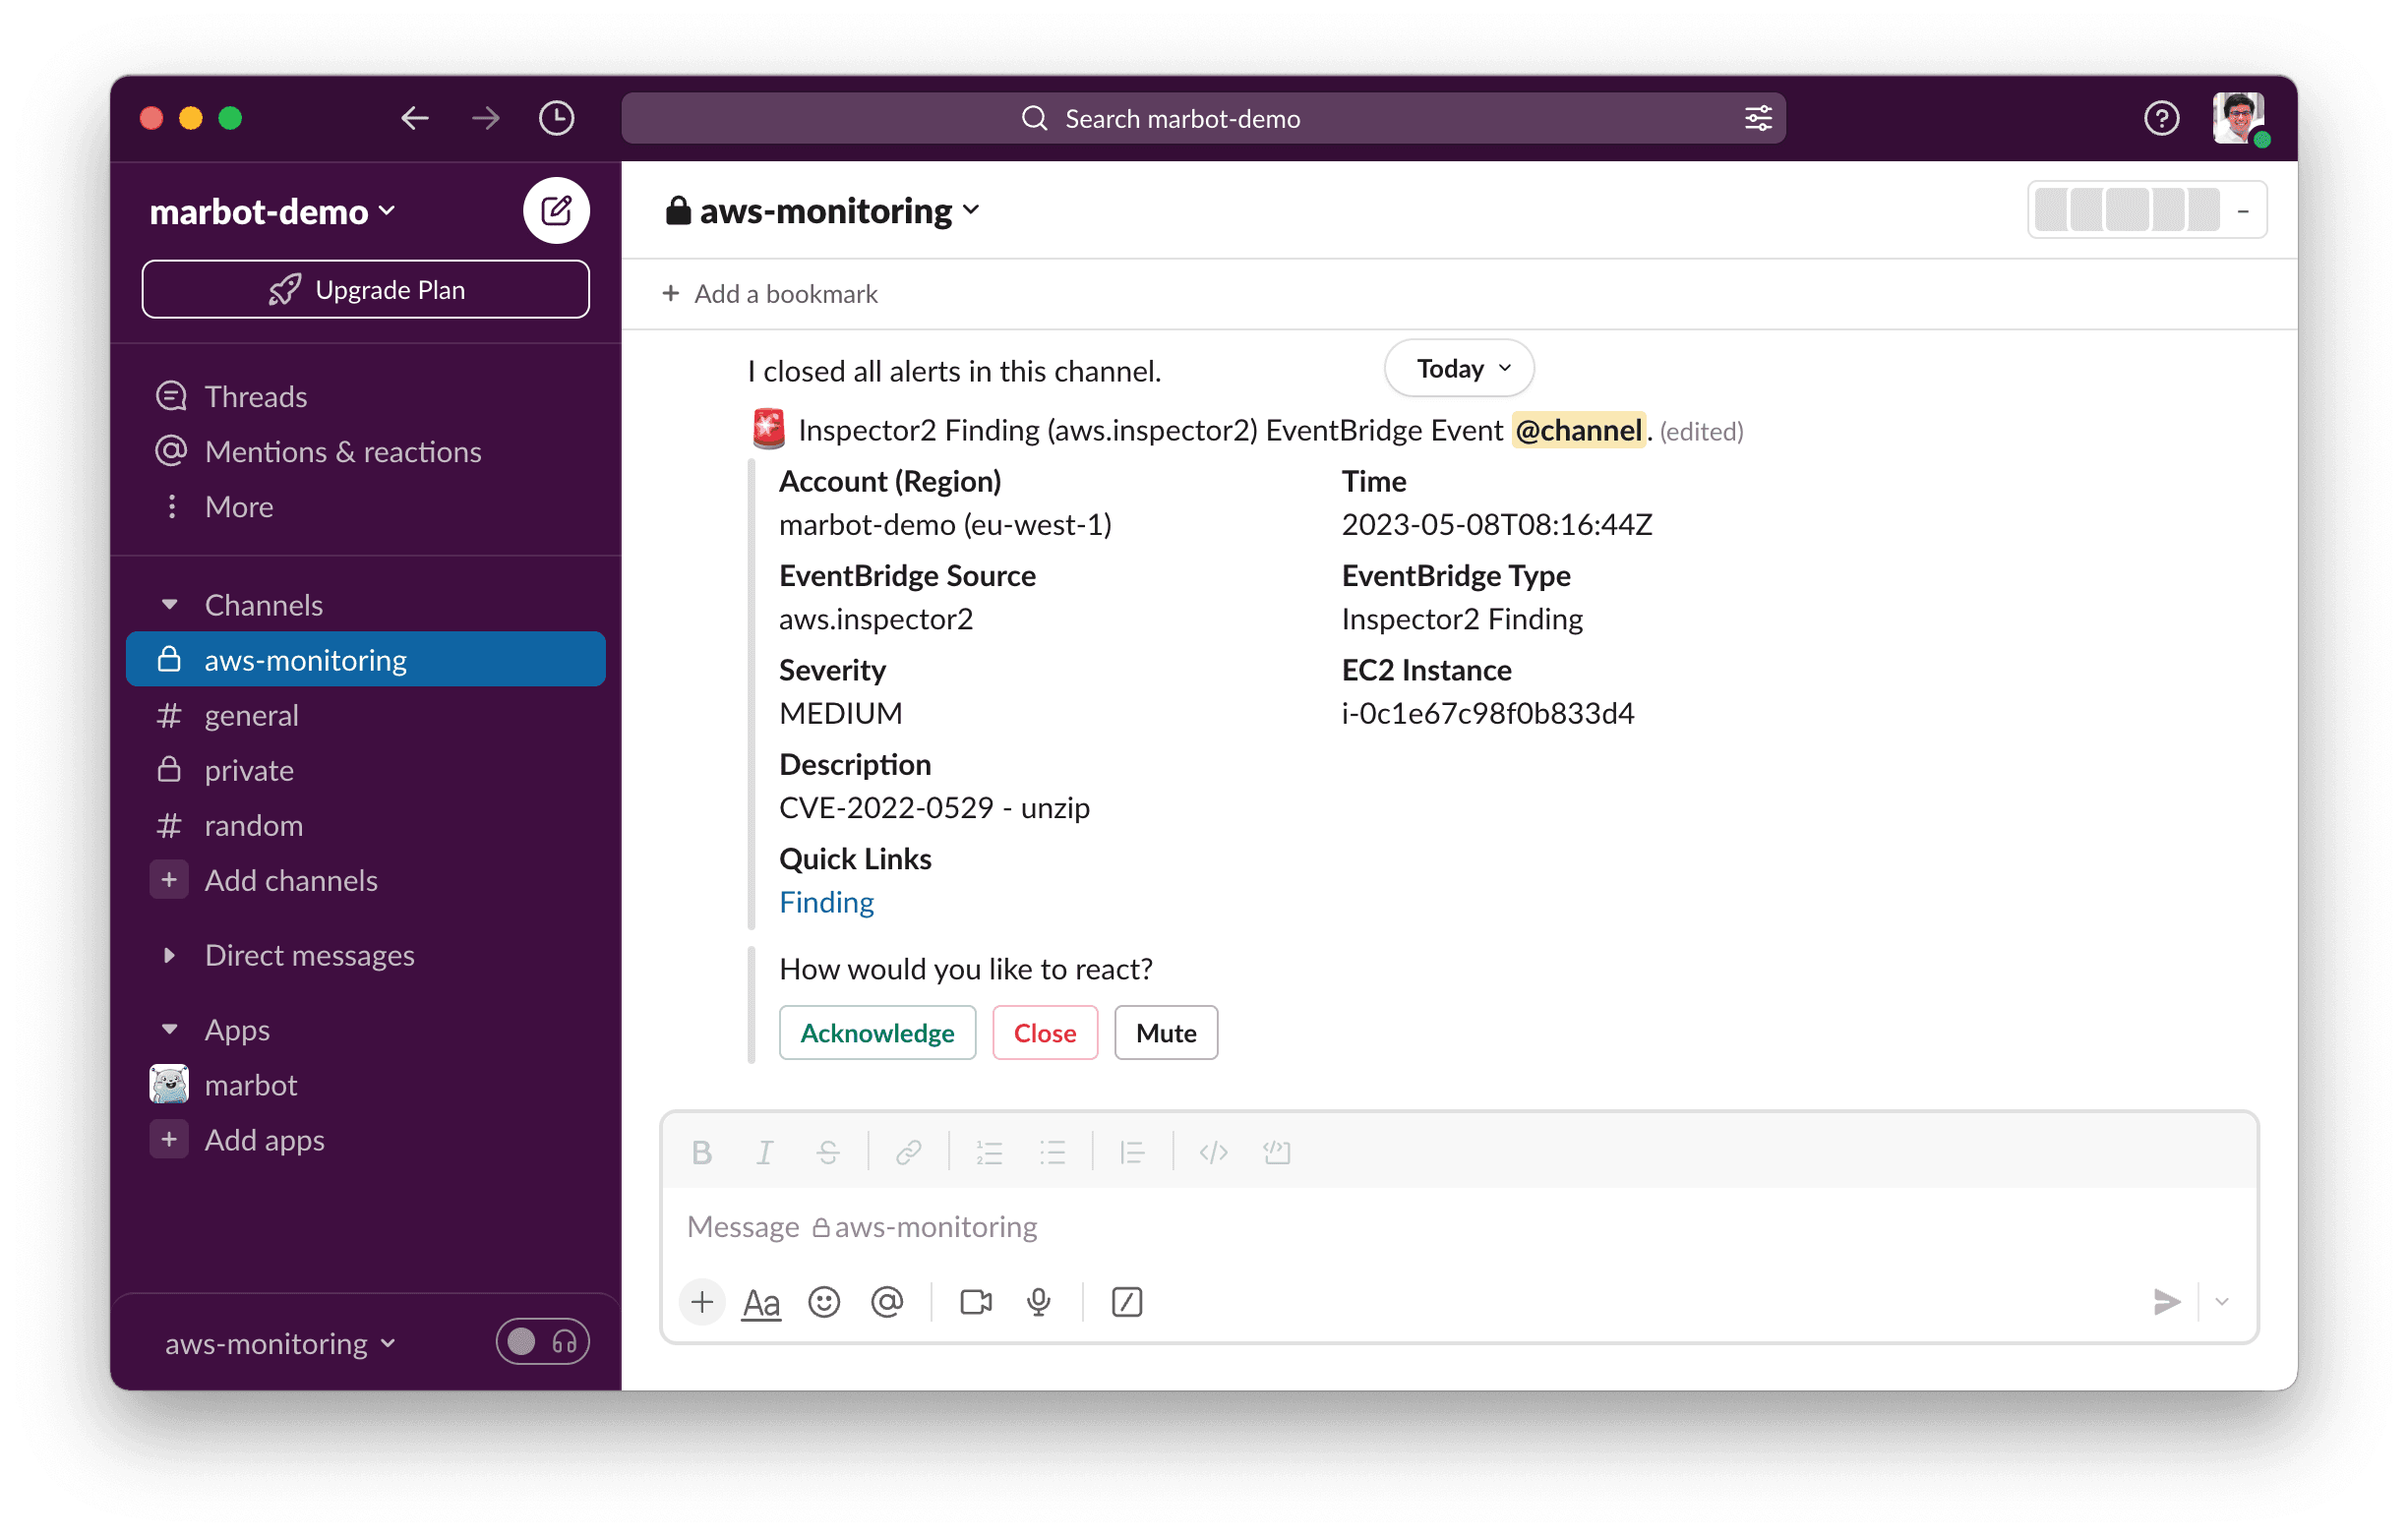Open aws-monitoring channel header dropdown
This screenshot has width=2408, height=1536.
pos(824,210)
